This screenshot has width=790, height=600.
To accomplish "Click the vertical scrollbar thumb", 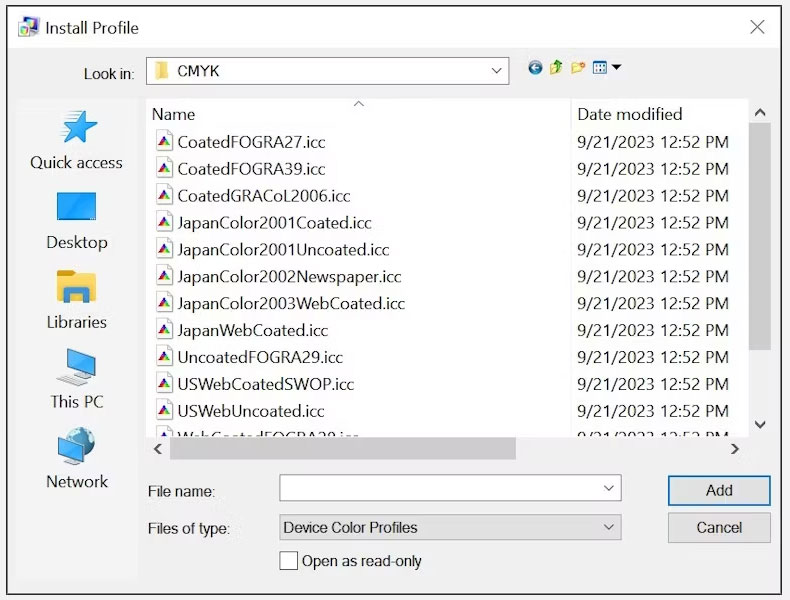I will (x=760, y=236).
